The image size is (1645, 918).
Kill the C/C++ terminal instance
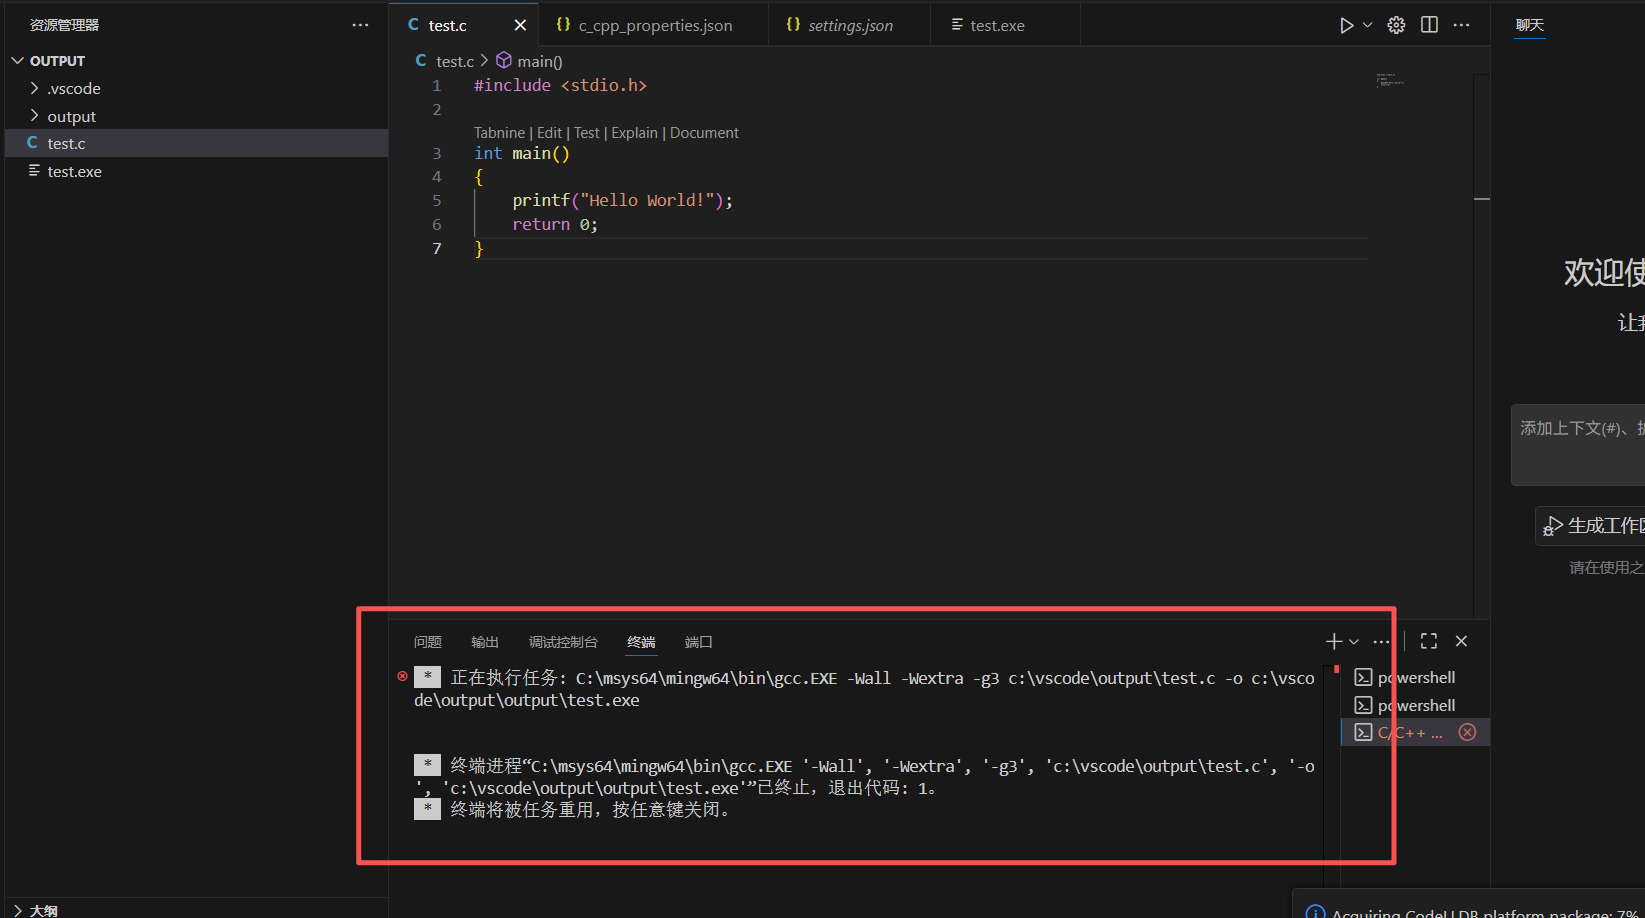(x=1467, y=732)
